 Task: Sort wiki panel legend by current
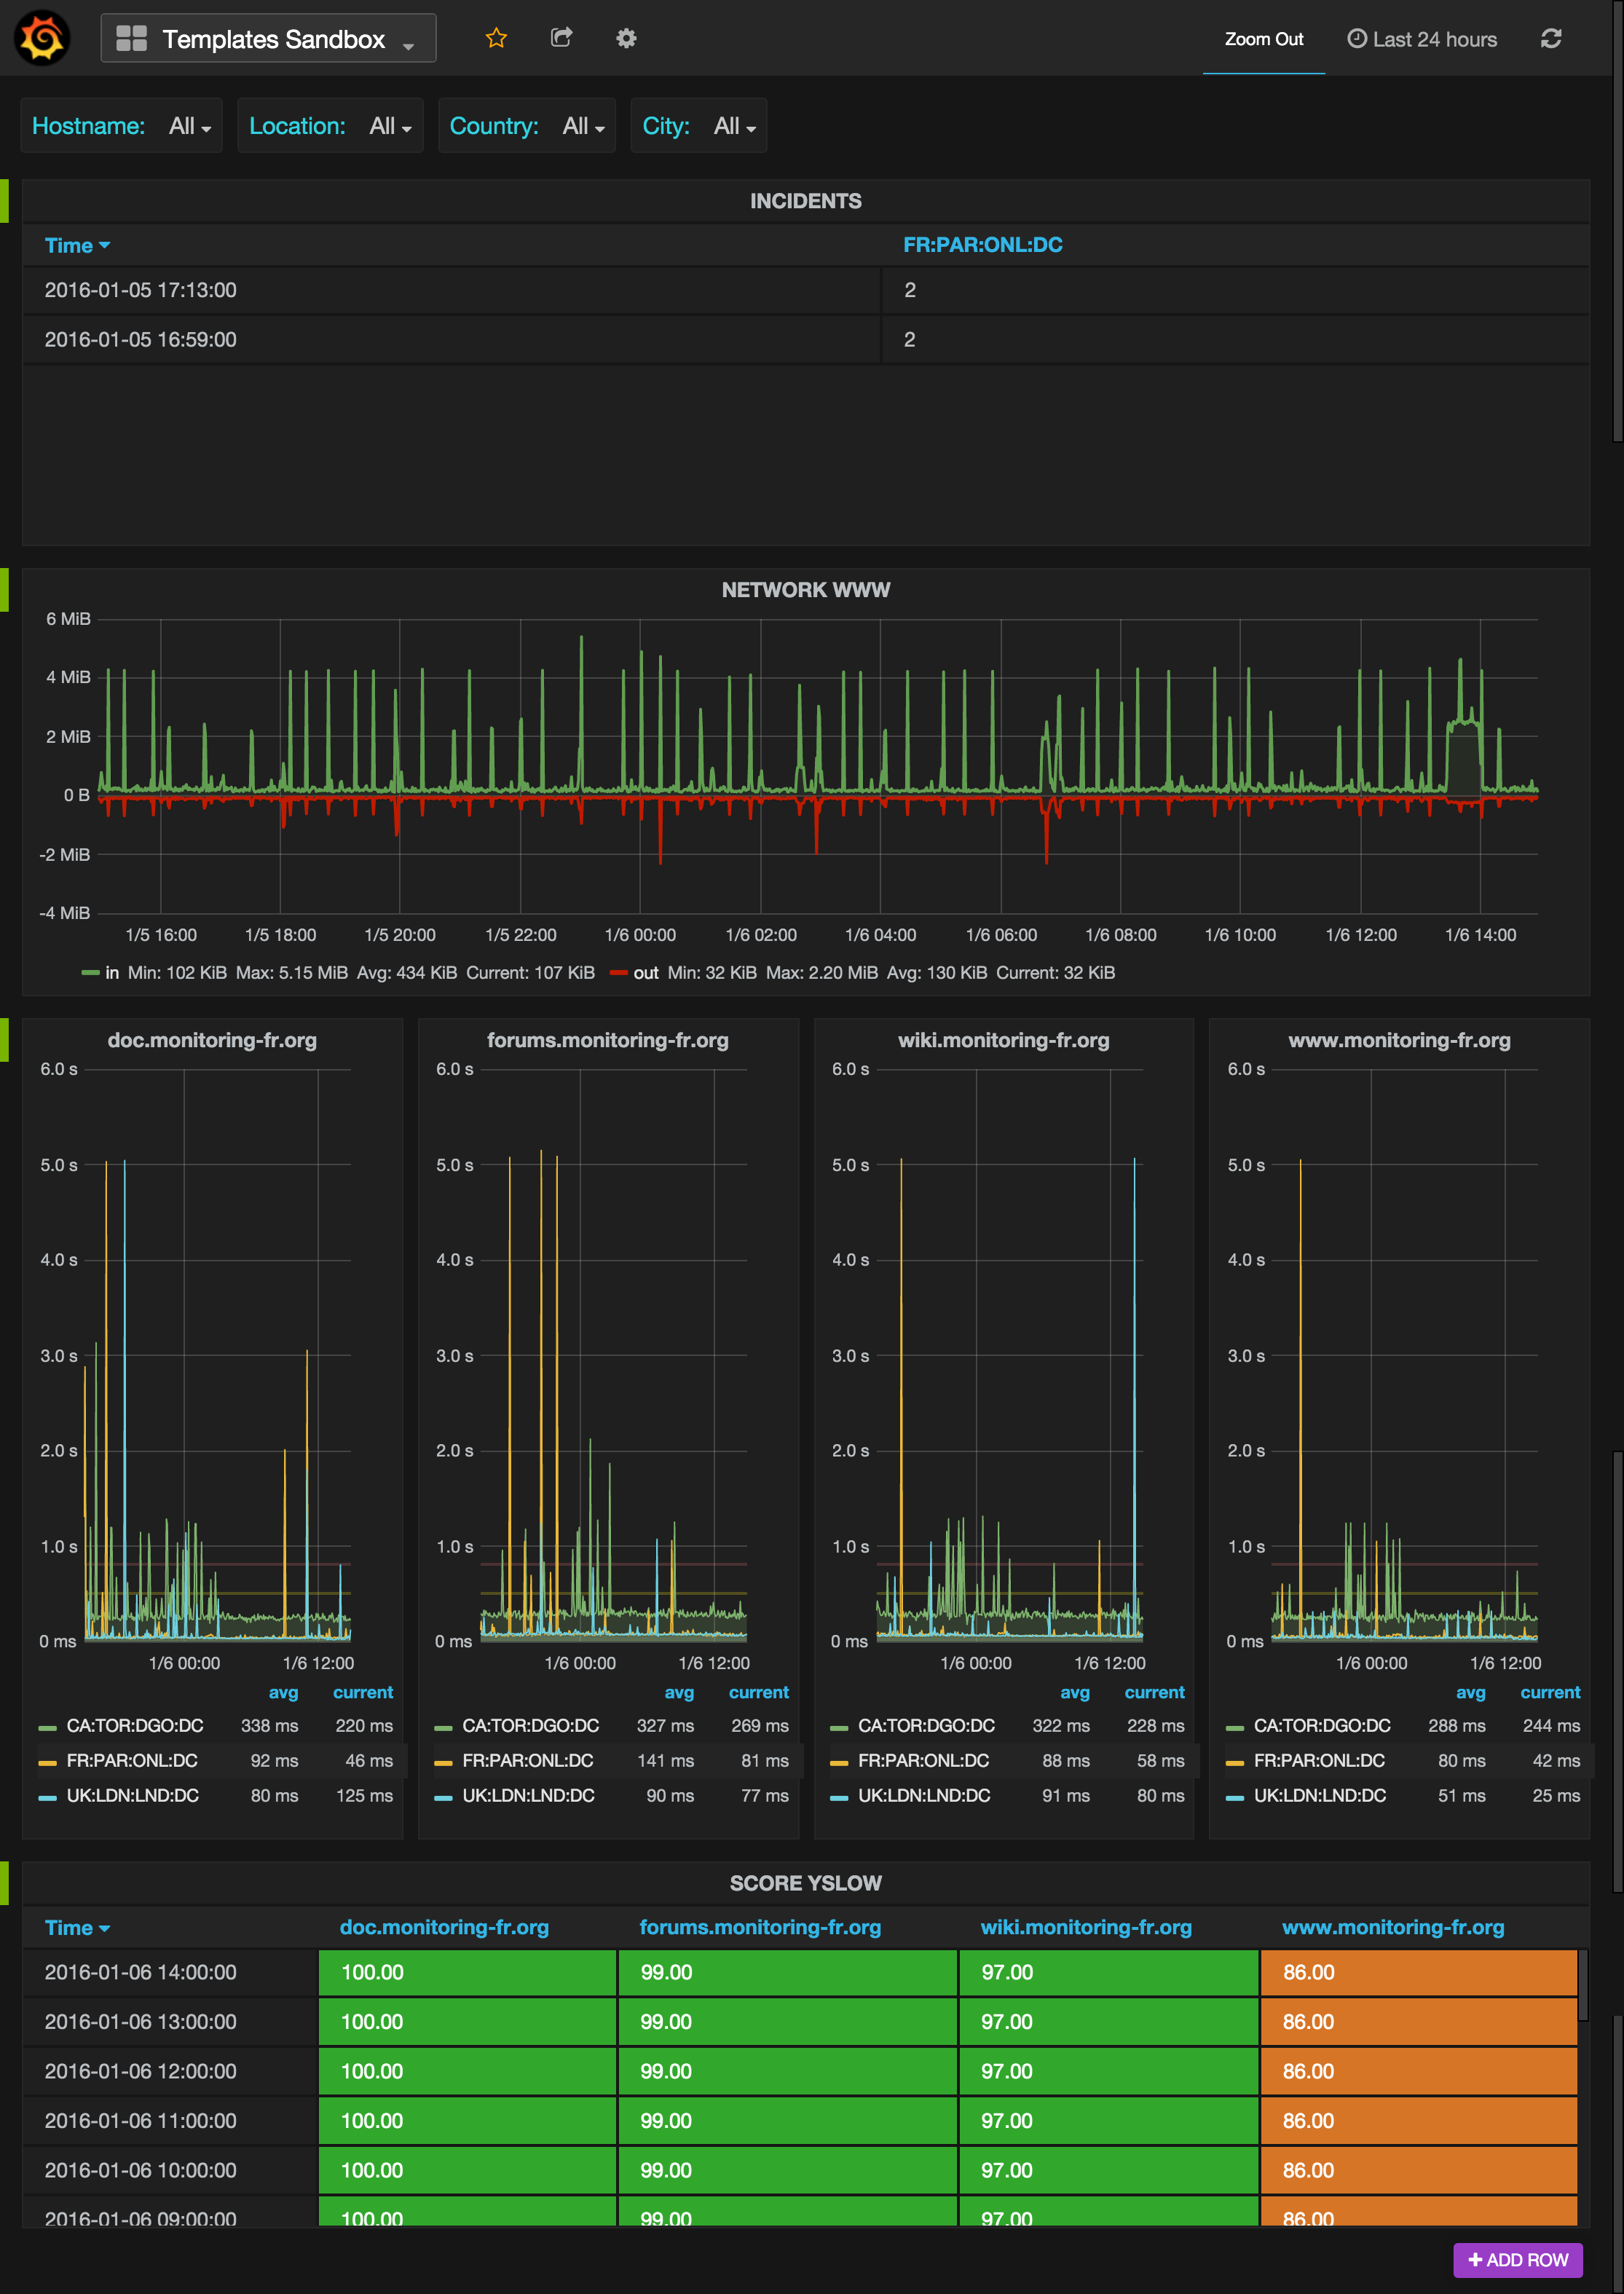1154,1692
